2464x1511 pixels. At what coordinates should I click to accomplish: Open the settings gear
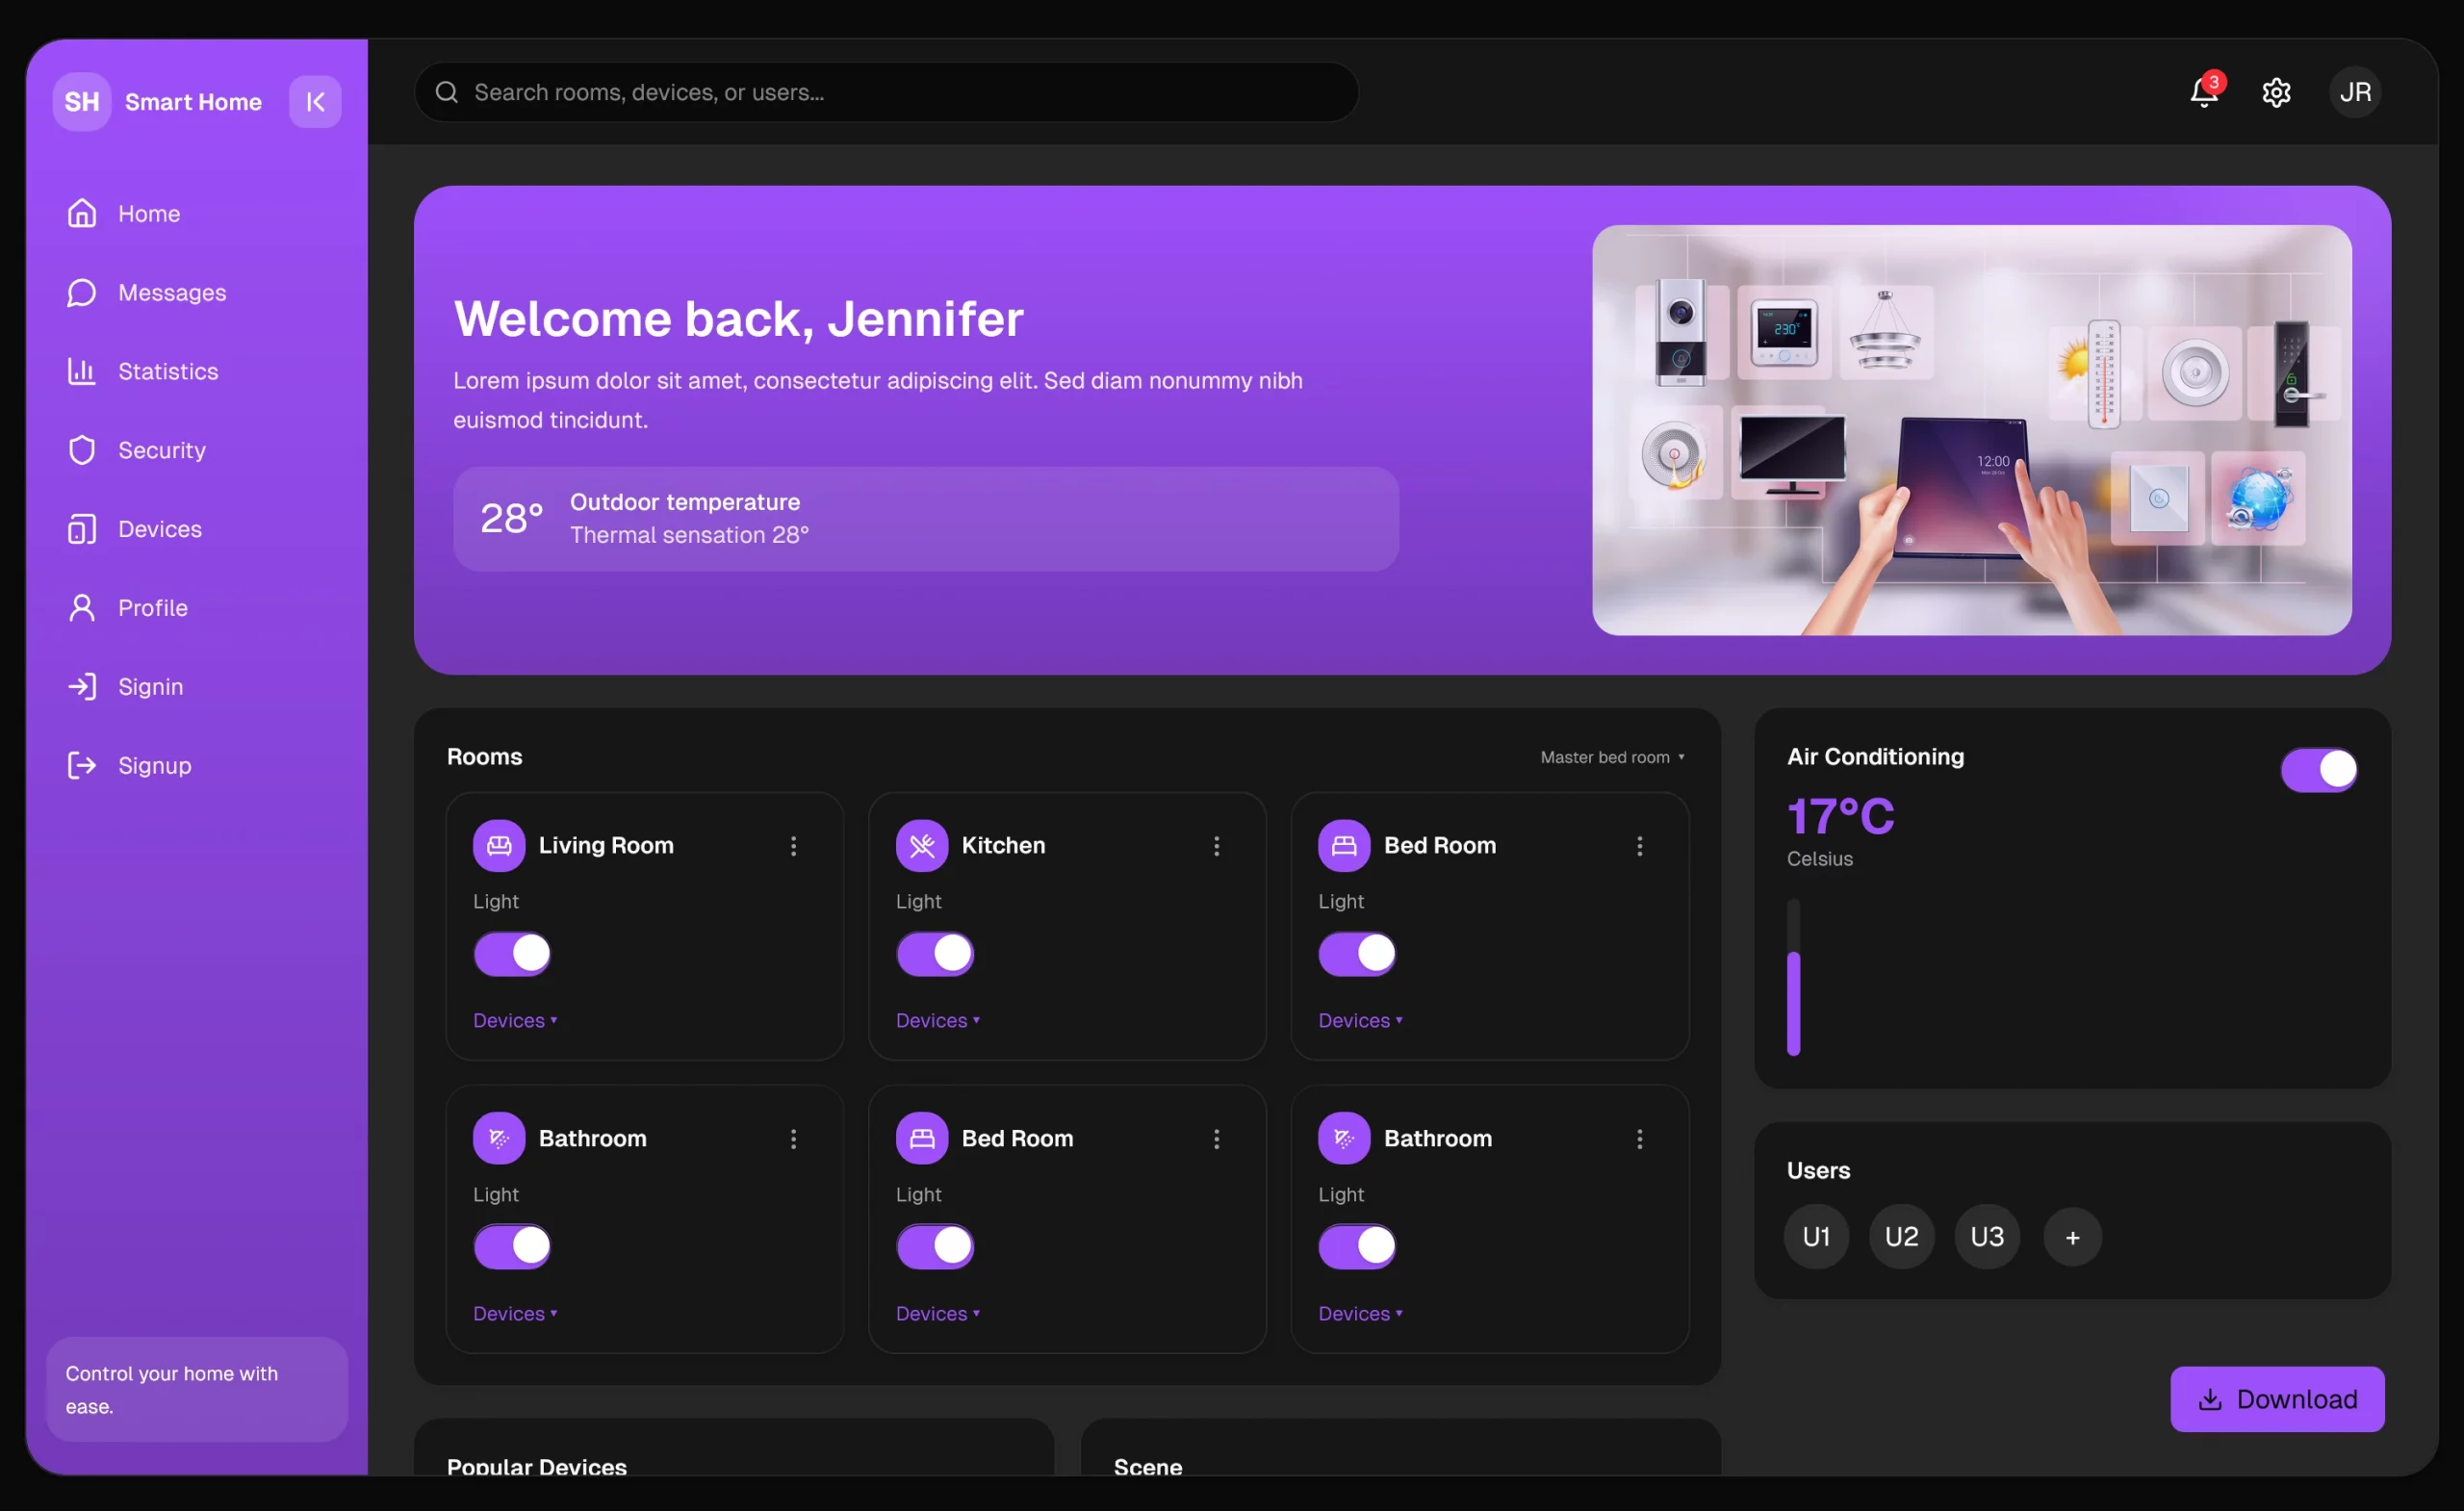click(x=2276, y=92)
